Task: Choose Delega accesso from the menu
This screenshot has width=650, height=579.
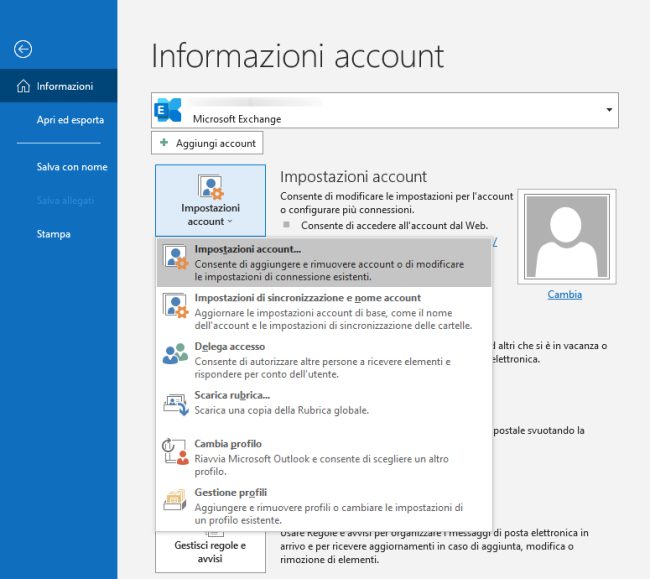Action: pos(324,360)
